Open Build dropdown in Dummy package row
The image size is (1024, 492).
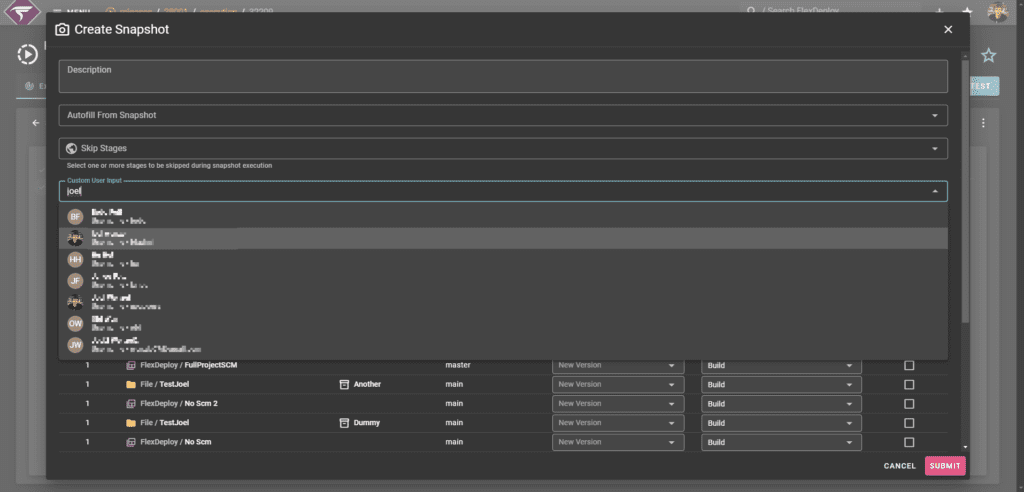[781, 423]
